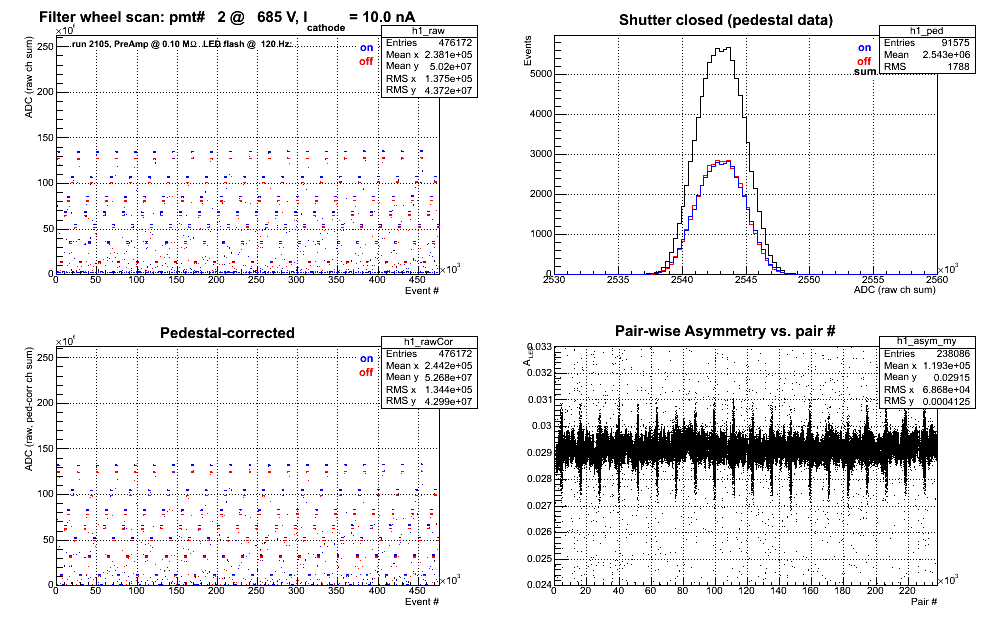Select 'RMS x 1.344e+05' stats row
The image size is (996, 622).
pyautogui.click(x=429, y=389)
